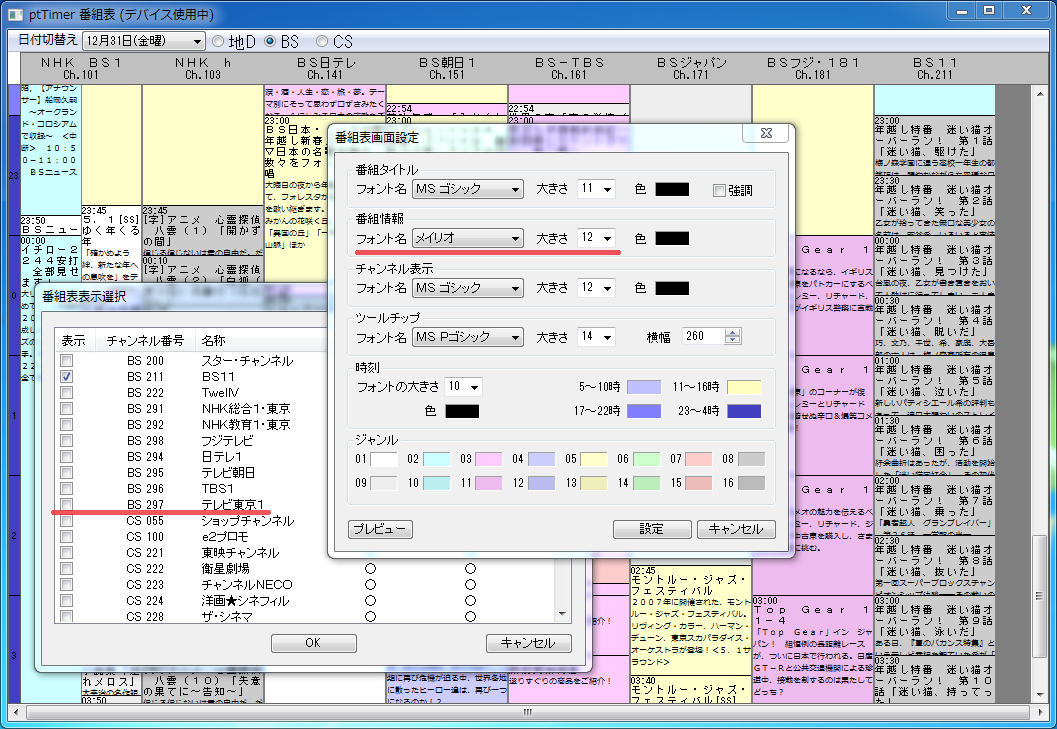
Task: Check the CS 223 チャンネルNECO checkbox
Action: point(66,585)
